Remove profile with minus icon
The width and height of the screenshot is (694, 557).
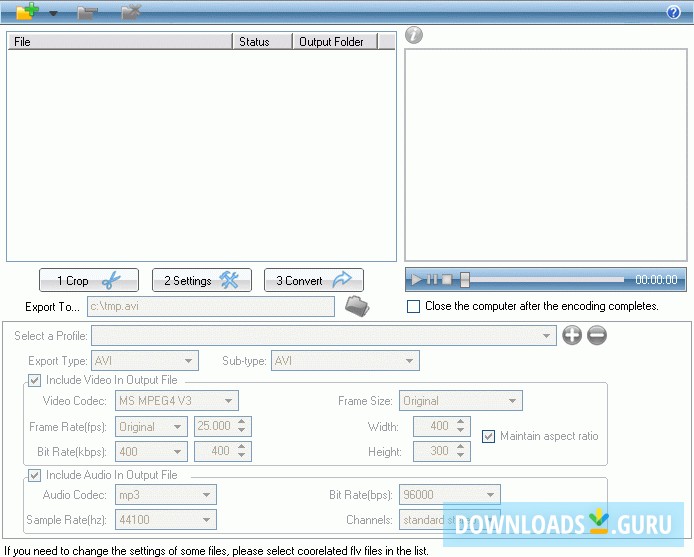[x=597, y=335]
